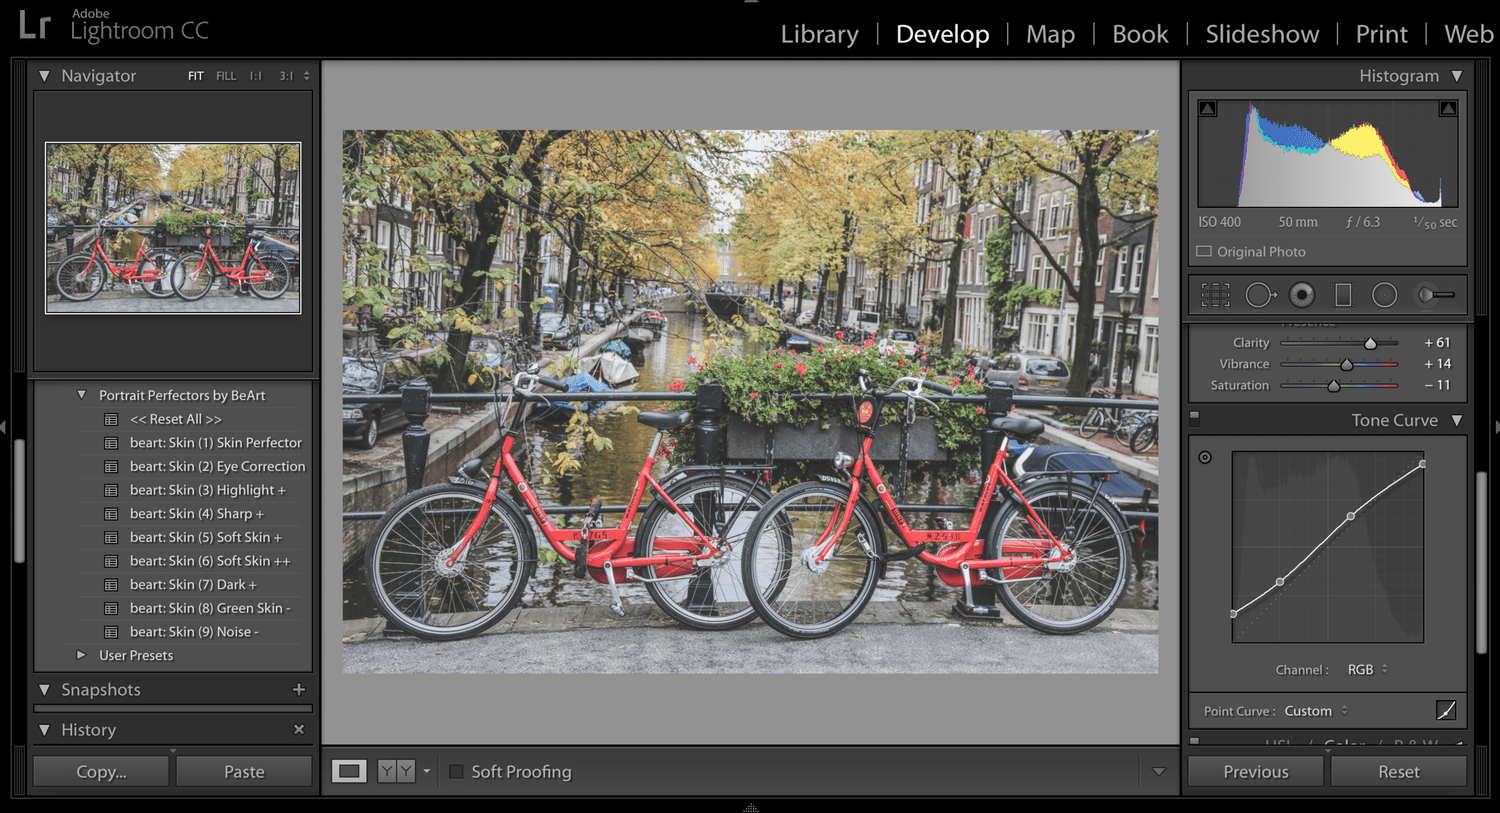Select the Spot Removal tool

1260,294
